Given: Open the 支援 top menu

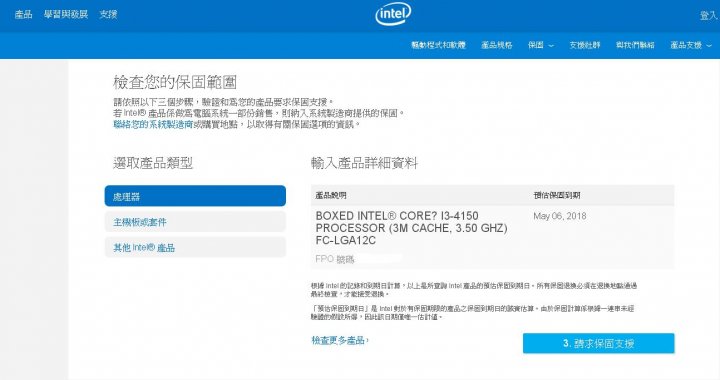Looking at the screenshot, I should 108,14.
